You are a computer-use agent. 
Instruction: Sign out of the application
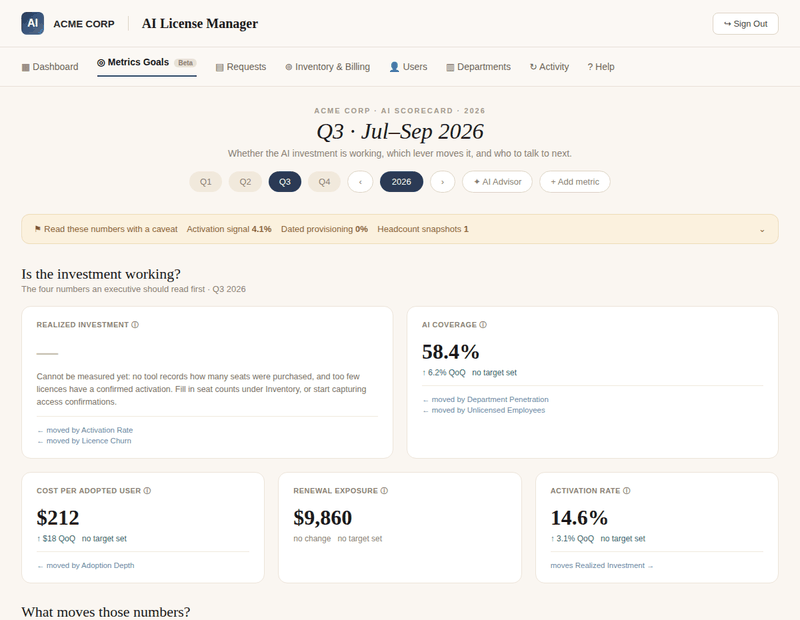pos(745,23)
